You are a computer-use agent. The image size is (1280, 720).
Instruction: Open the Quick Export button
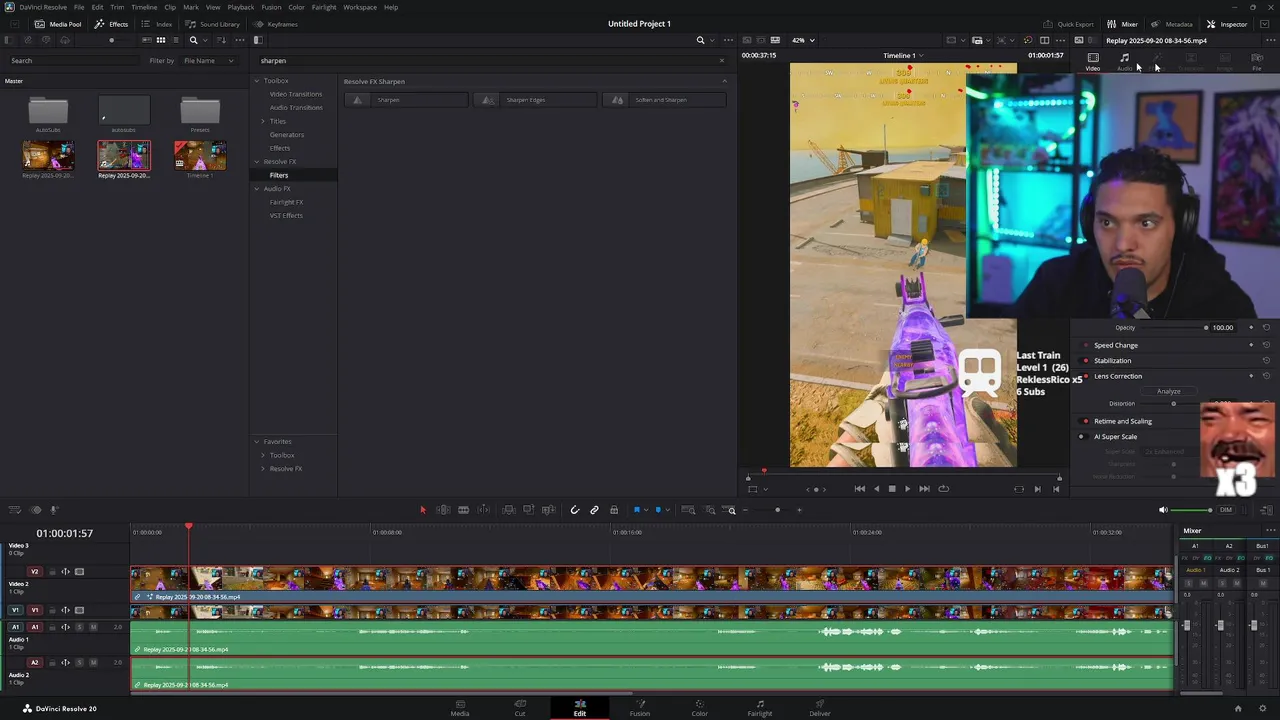pyautogui.click(x=1069, y=24)
